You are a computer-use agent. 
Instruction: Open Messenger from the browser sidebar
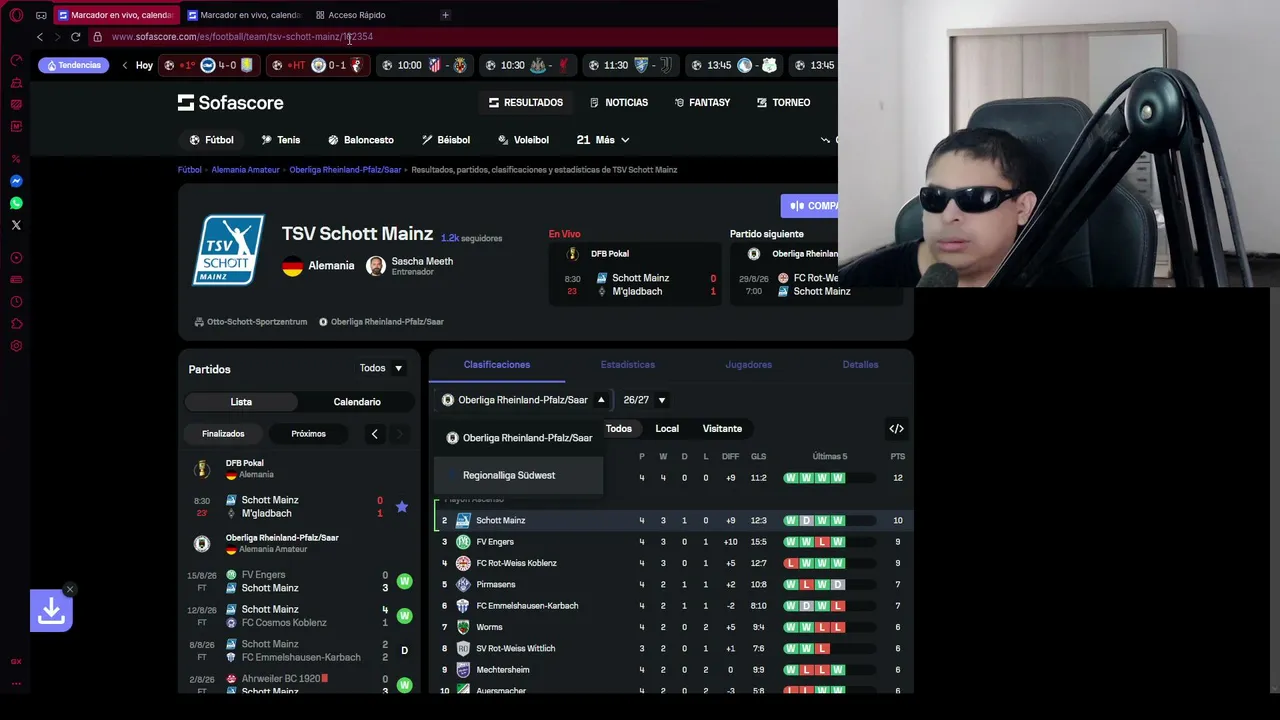point(16,181)
